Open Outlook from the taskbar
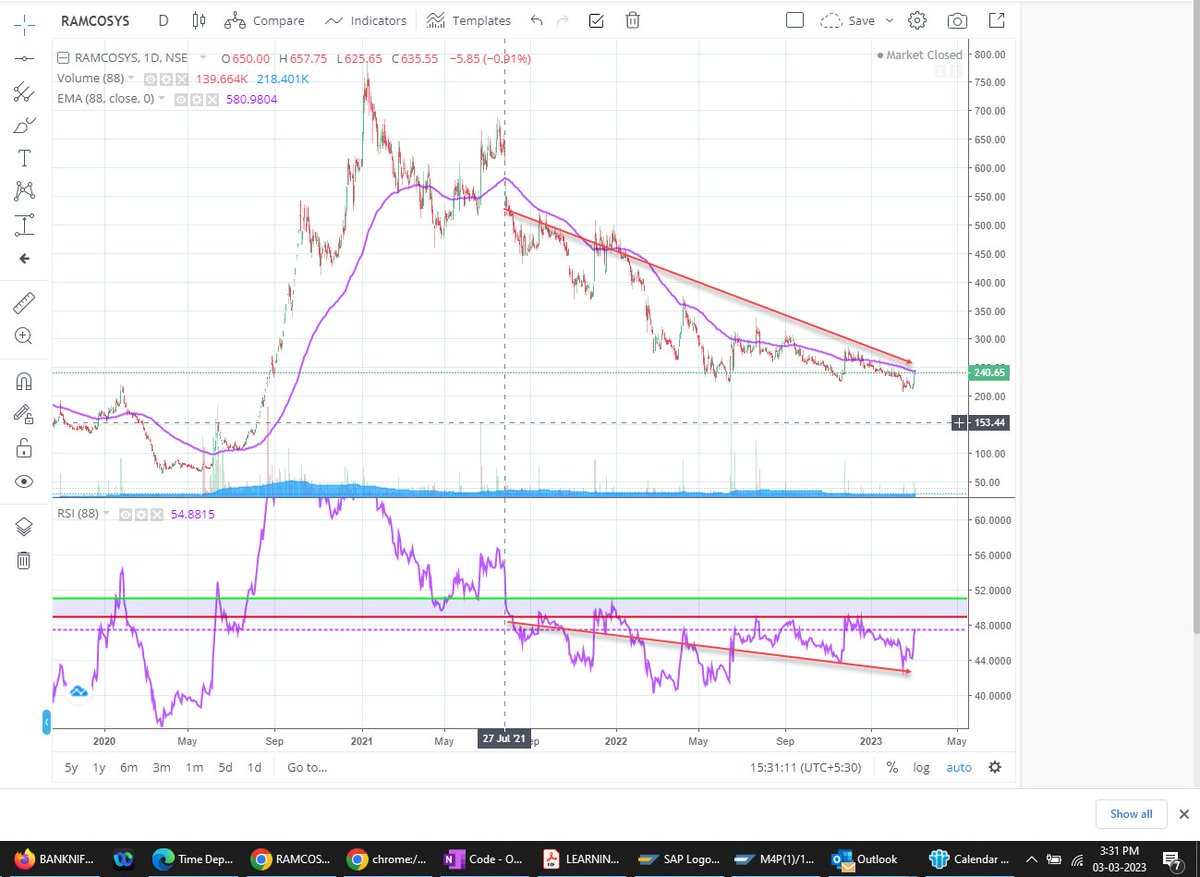This screenshot has height=877, width=1200. tap(867, 859)
